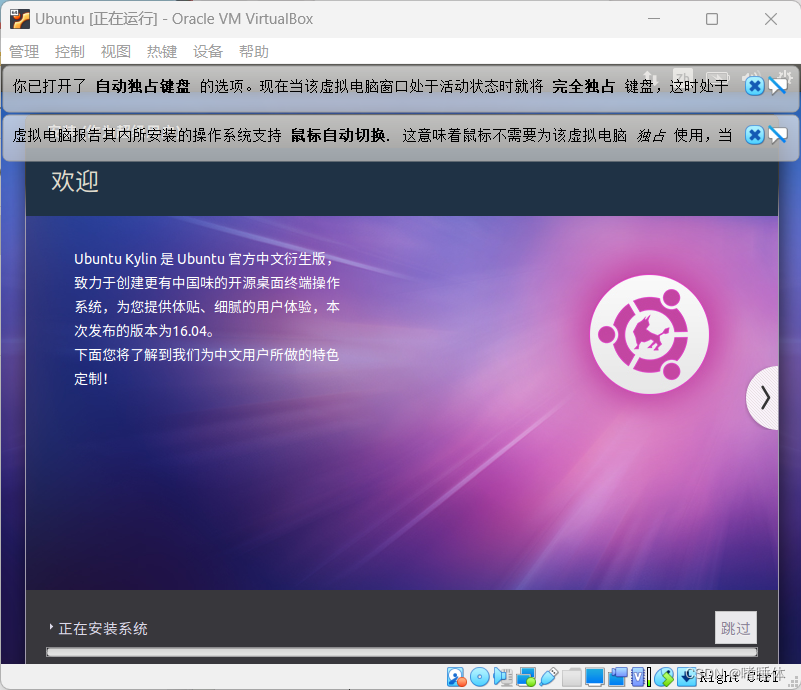Open the 热键 menu
Viewport: 801px width, 690px height.
tap(162, 52)
